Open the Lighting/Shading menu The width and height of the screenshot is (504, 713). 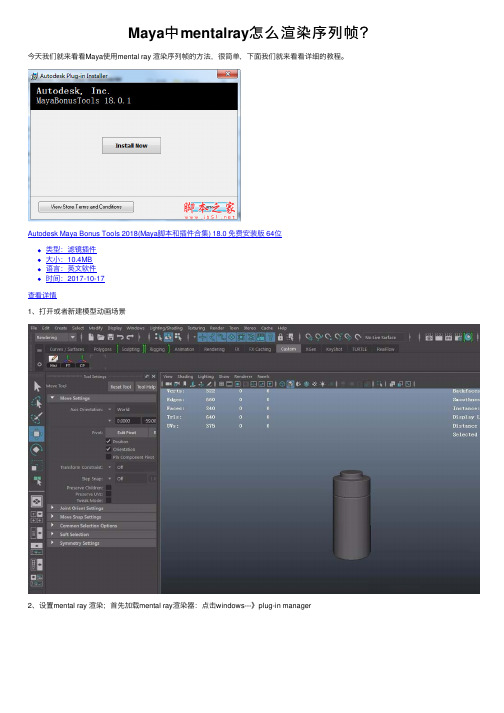[166, 328]
